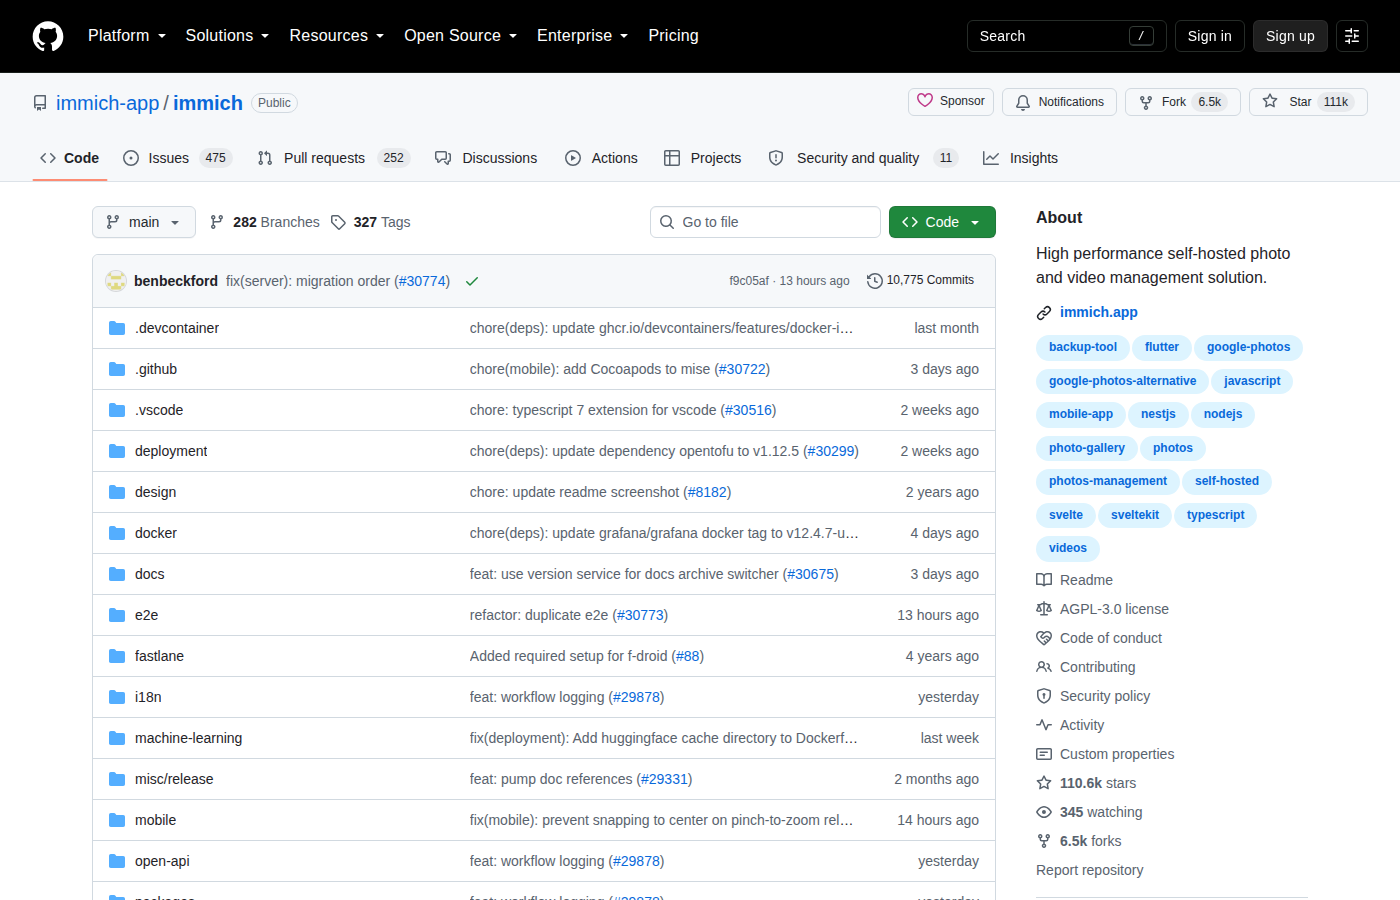The width and height of the screenshot is (1400, 900).
Task: Open the e2e folder
Action: [x=146, y=615]
